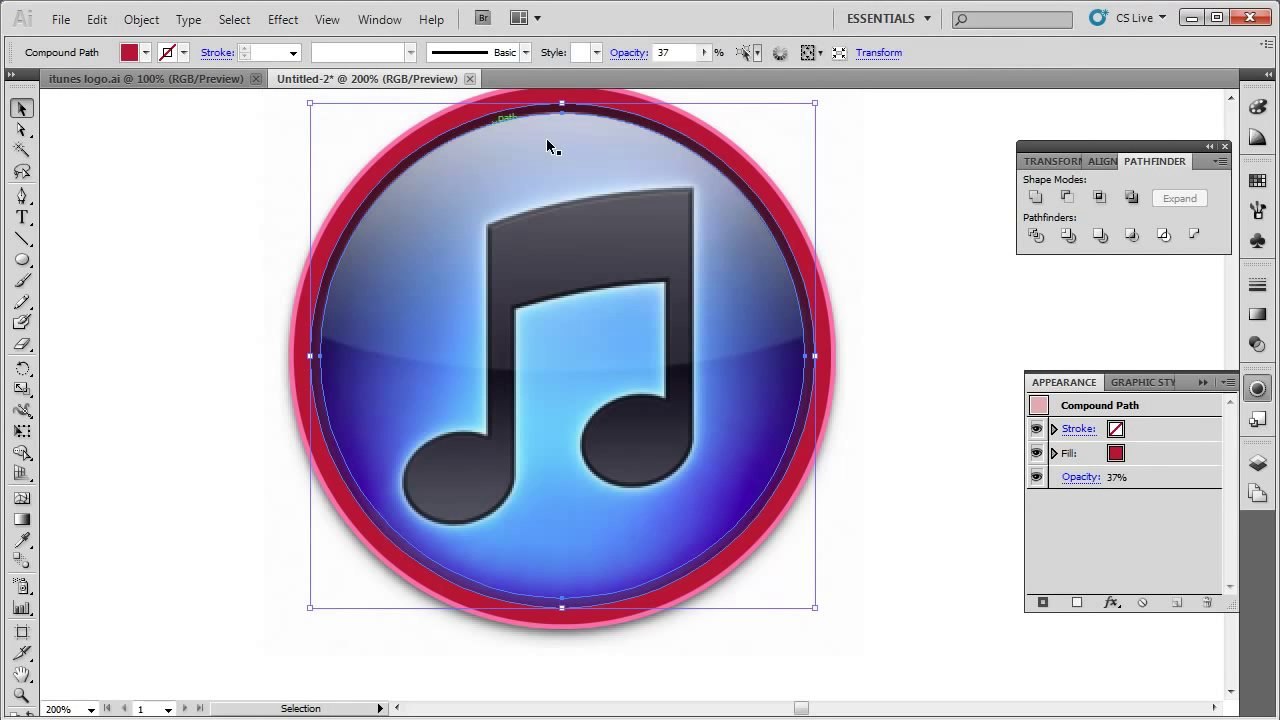Click the Opacity link in control bar
This screenshot has width=1280, height=720.
[629, 53]
